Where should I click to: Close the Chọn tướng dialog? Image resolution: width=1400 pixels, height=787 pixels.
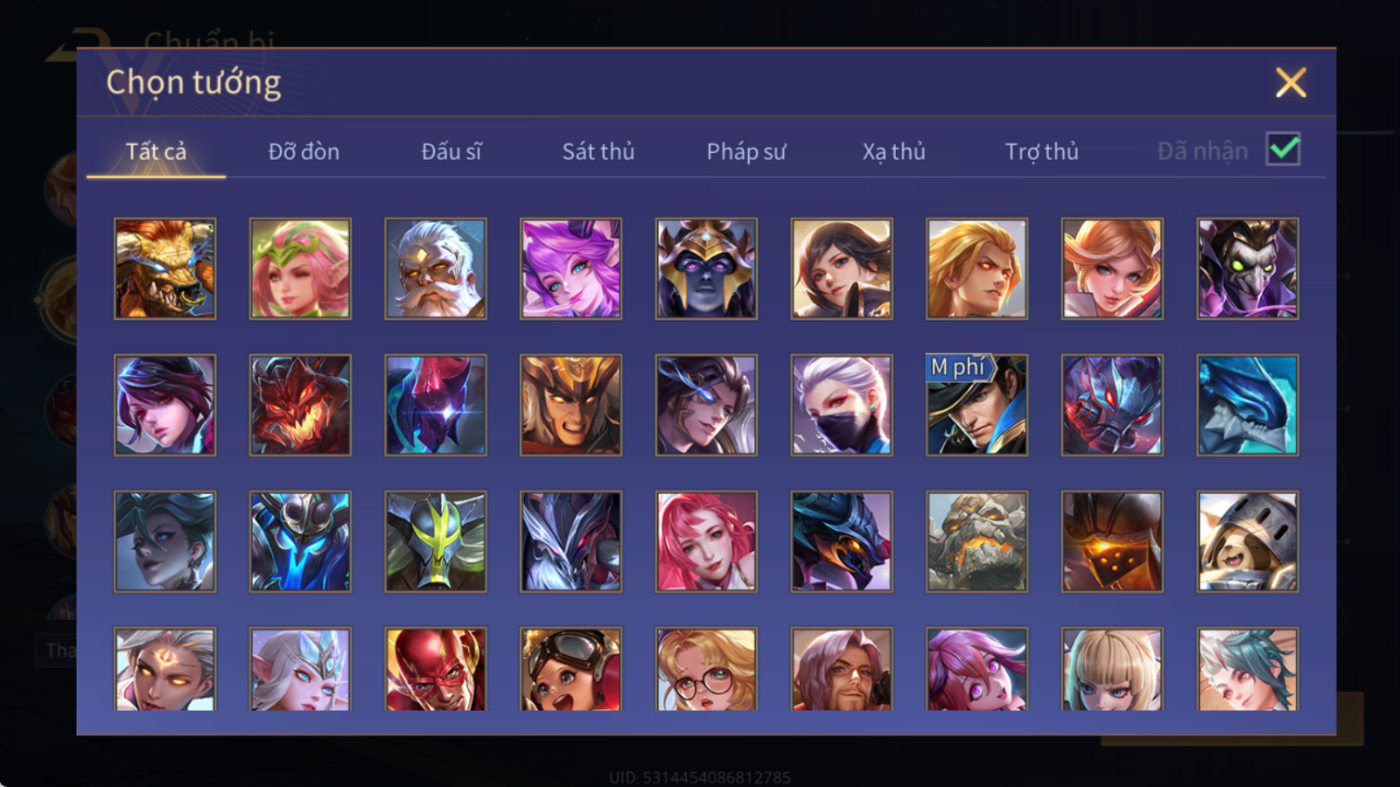(x=1291, y=83)
